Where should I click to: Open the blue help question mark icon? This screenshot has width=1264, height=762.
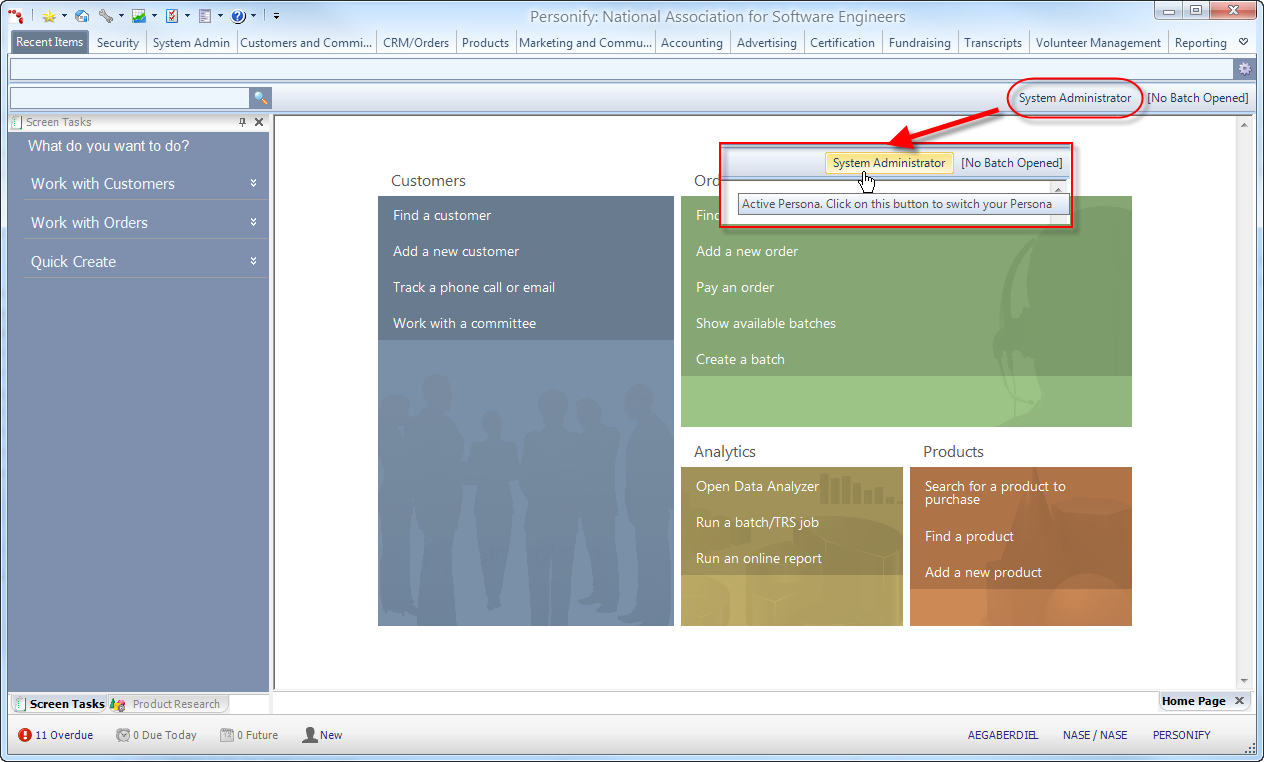[238, 16]
